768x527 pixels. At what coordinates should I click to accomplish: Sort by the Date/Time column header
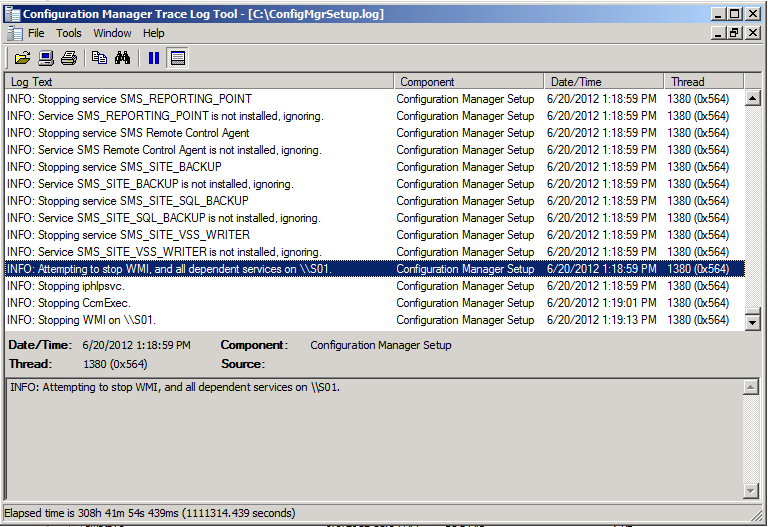(x=604, y=82)
